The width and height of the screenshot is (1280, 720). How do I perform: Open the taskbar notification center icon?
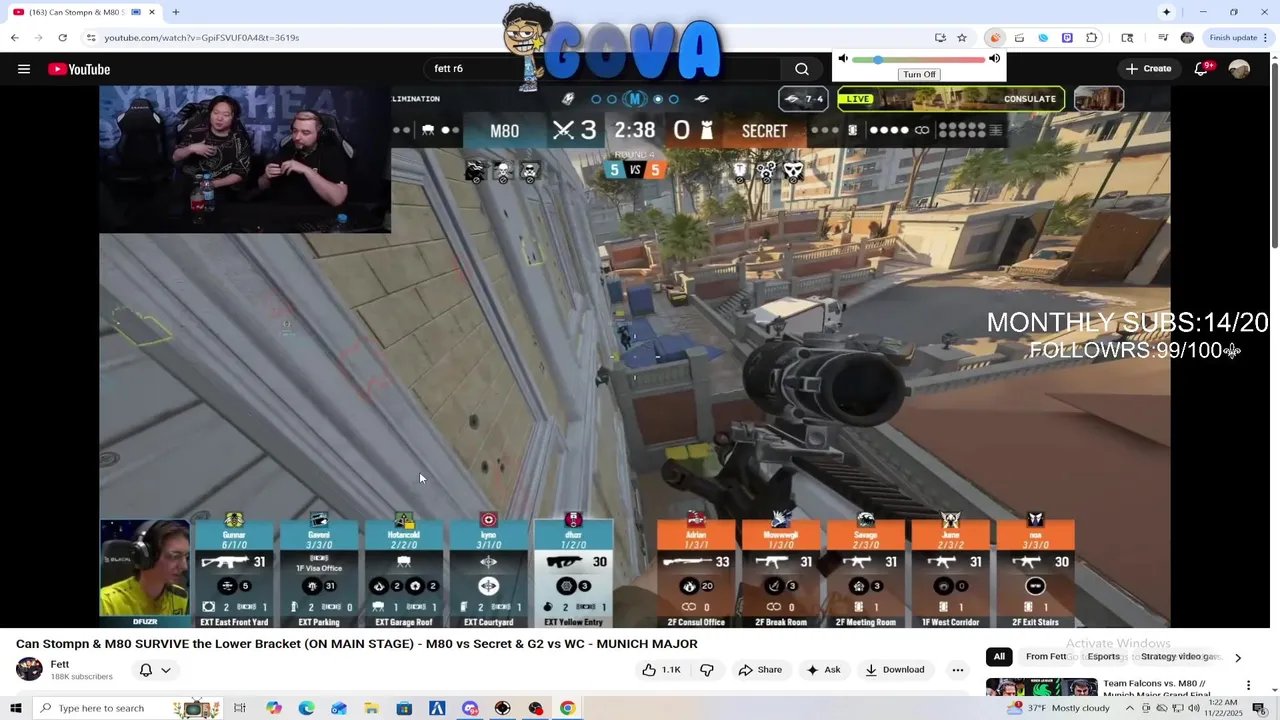(1259, 708)
